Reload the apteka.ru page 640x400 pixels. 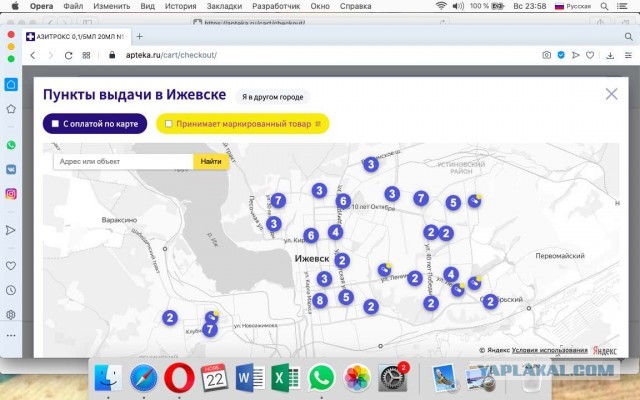click(68, 55)
